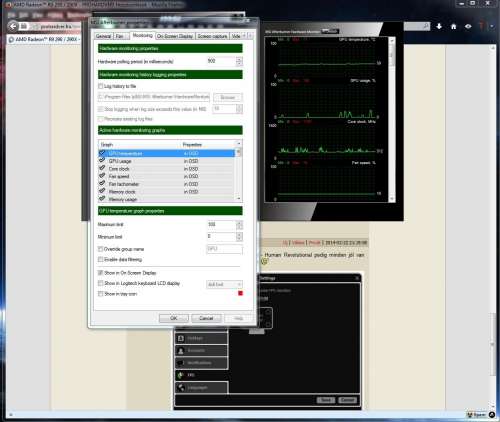Go back using the browser back arrow
Image resolution: width=500 pixels, height=422 pixels.
click(13, 26)
